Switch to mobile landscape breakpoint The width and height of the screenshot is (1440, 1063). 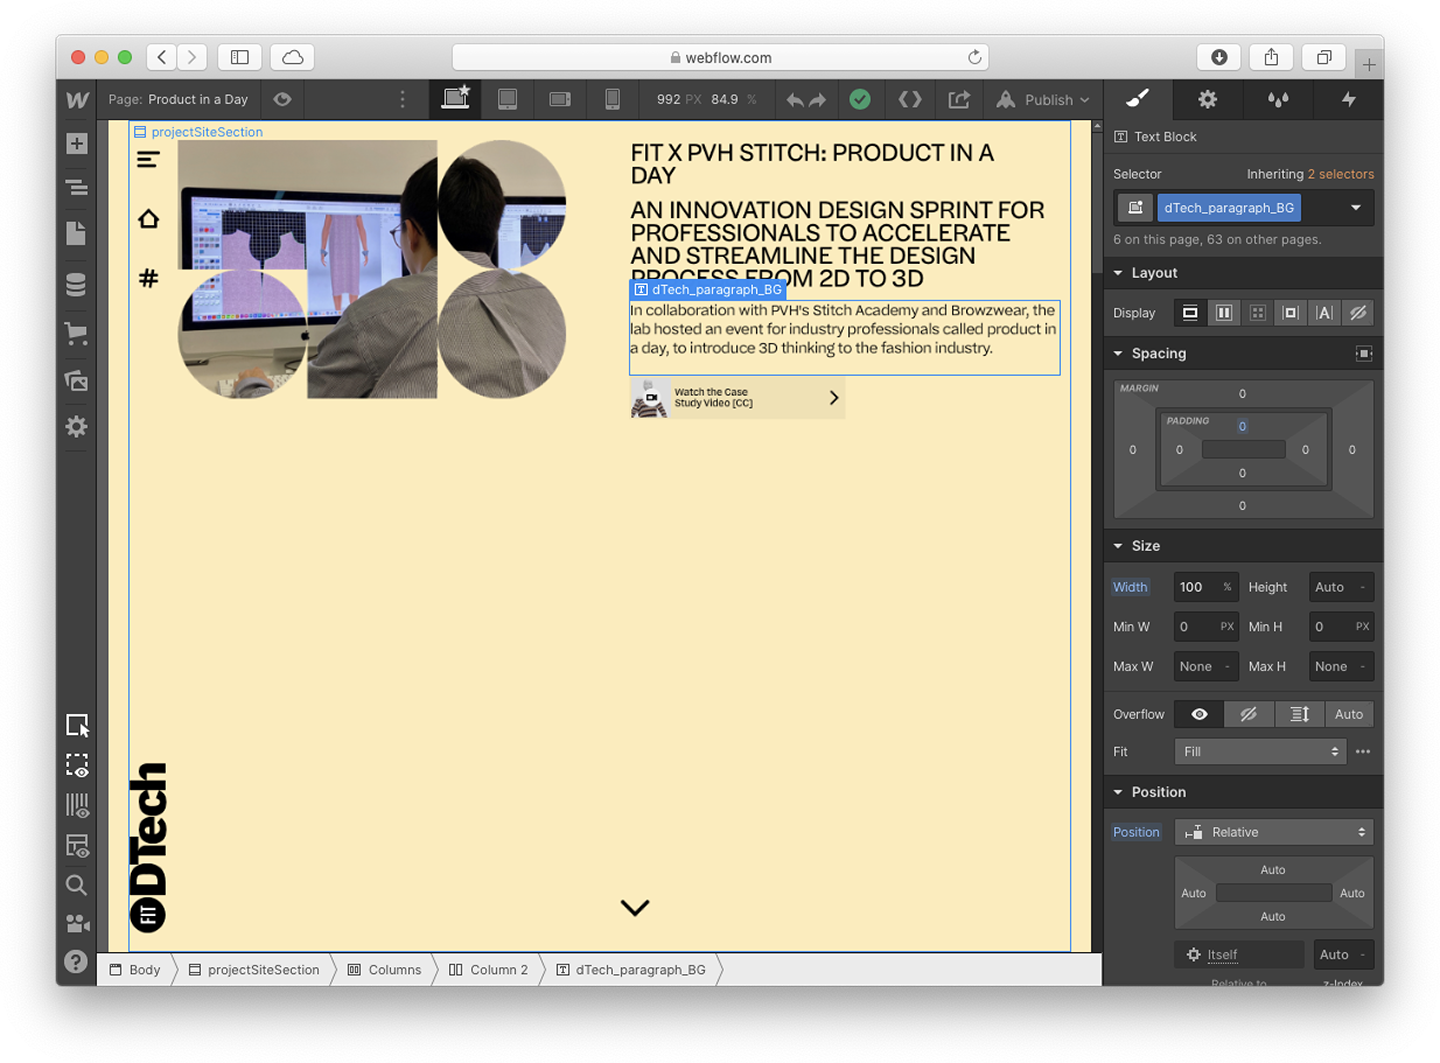(x=560, y=99)
